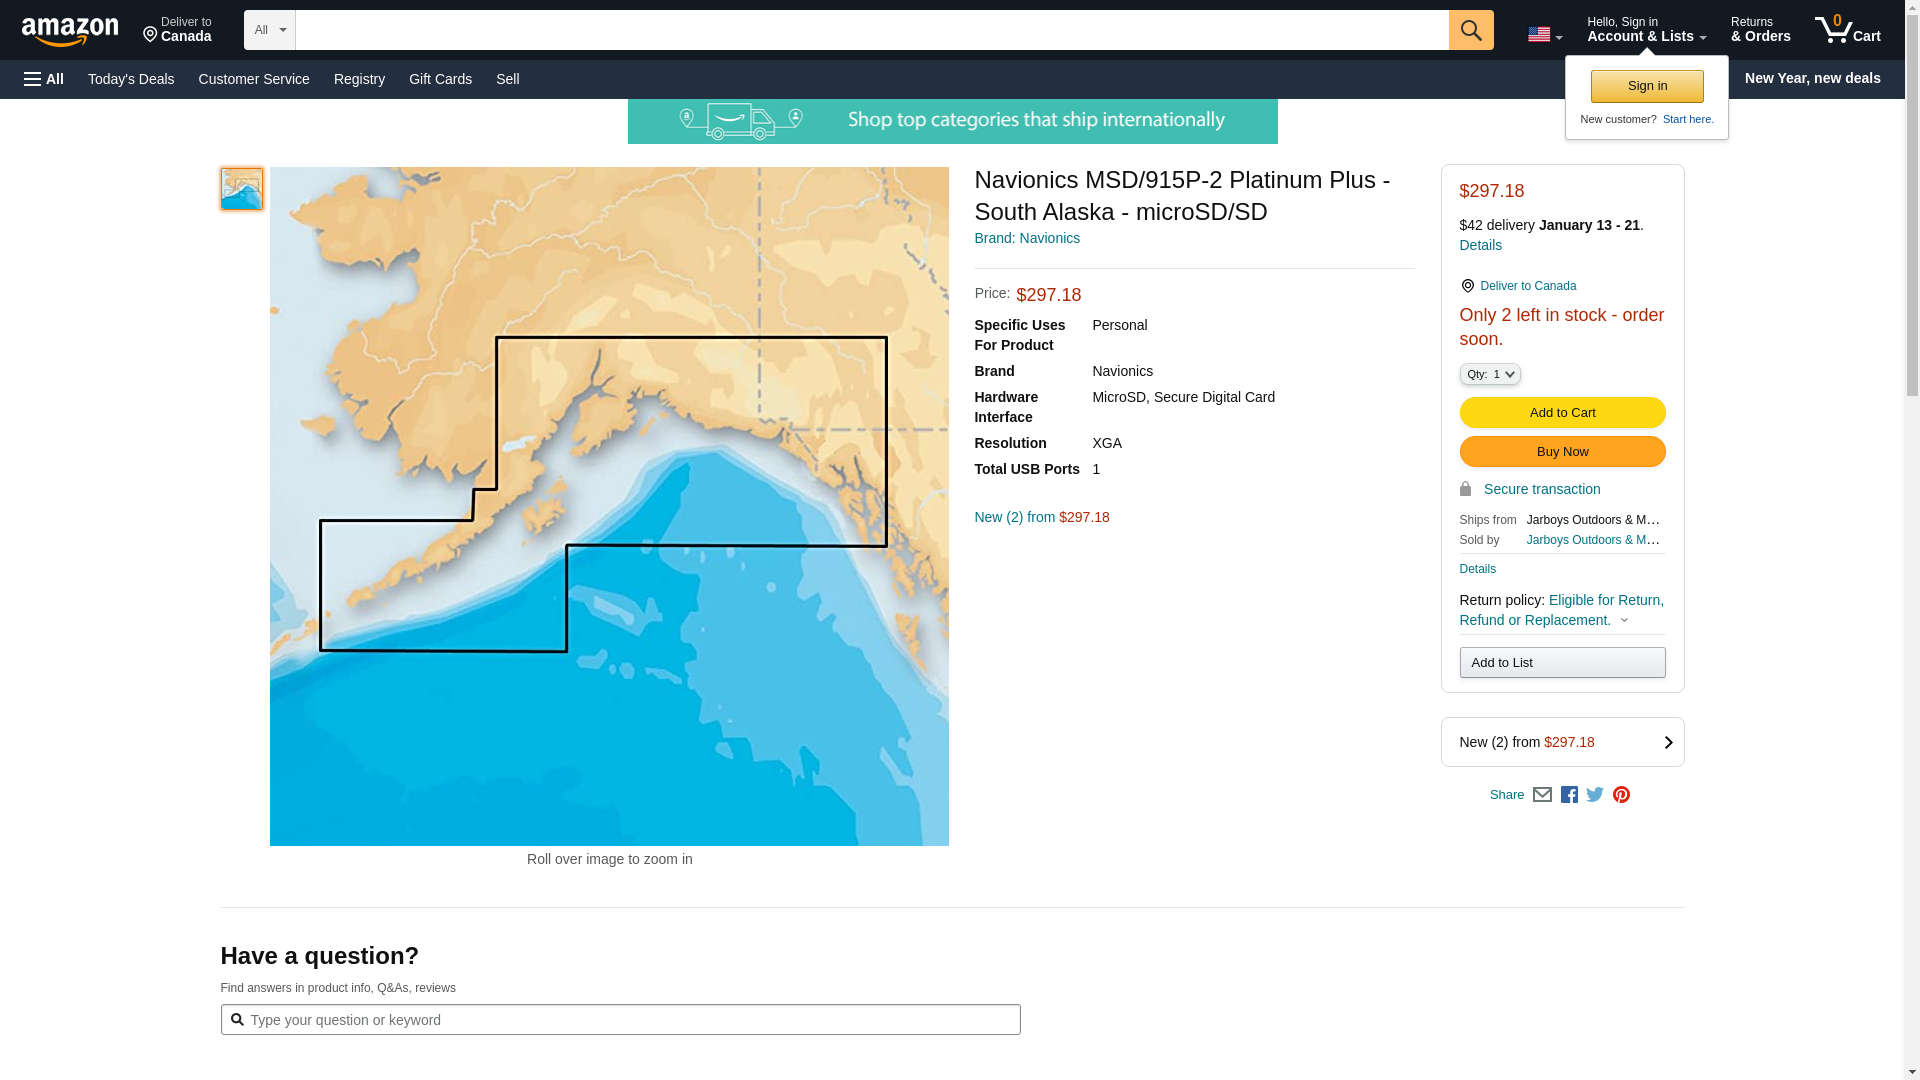Share on Facebook icon

1569,795
